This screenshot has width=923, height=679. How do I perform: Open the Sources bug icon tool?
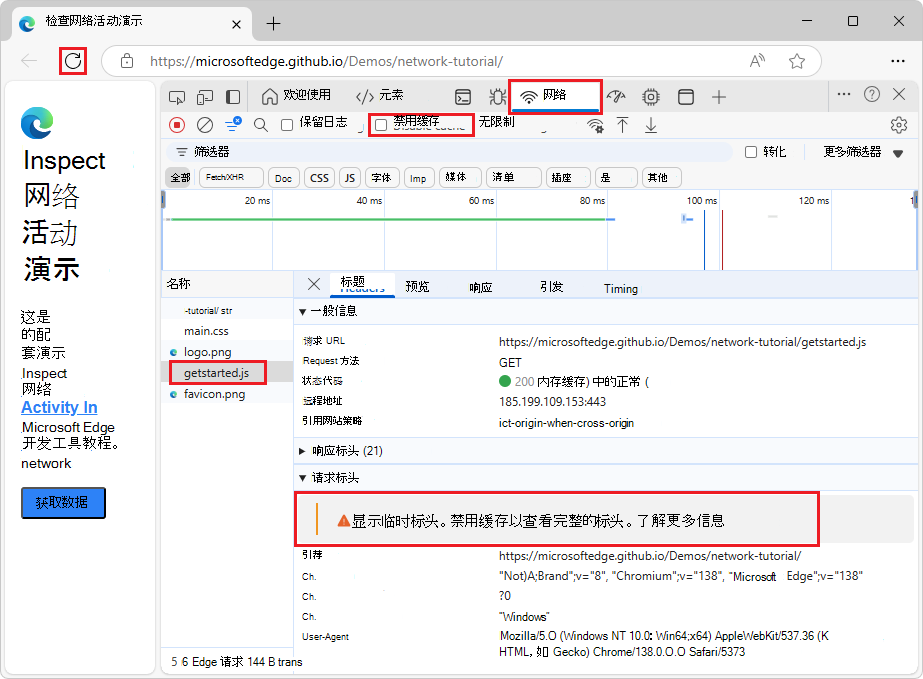497,96
